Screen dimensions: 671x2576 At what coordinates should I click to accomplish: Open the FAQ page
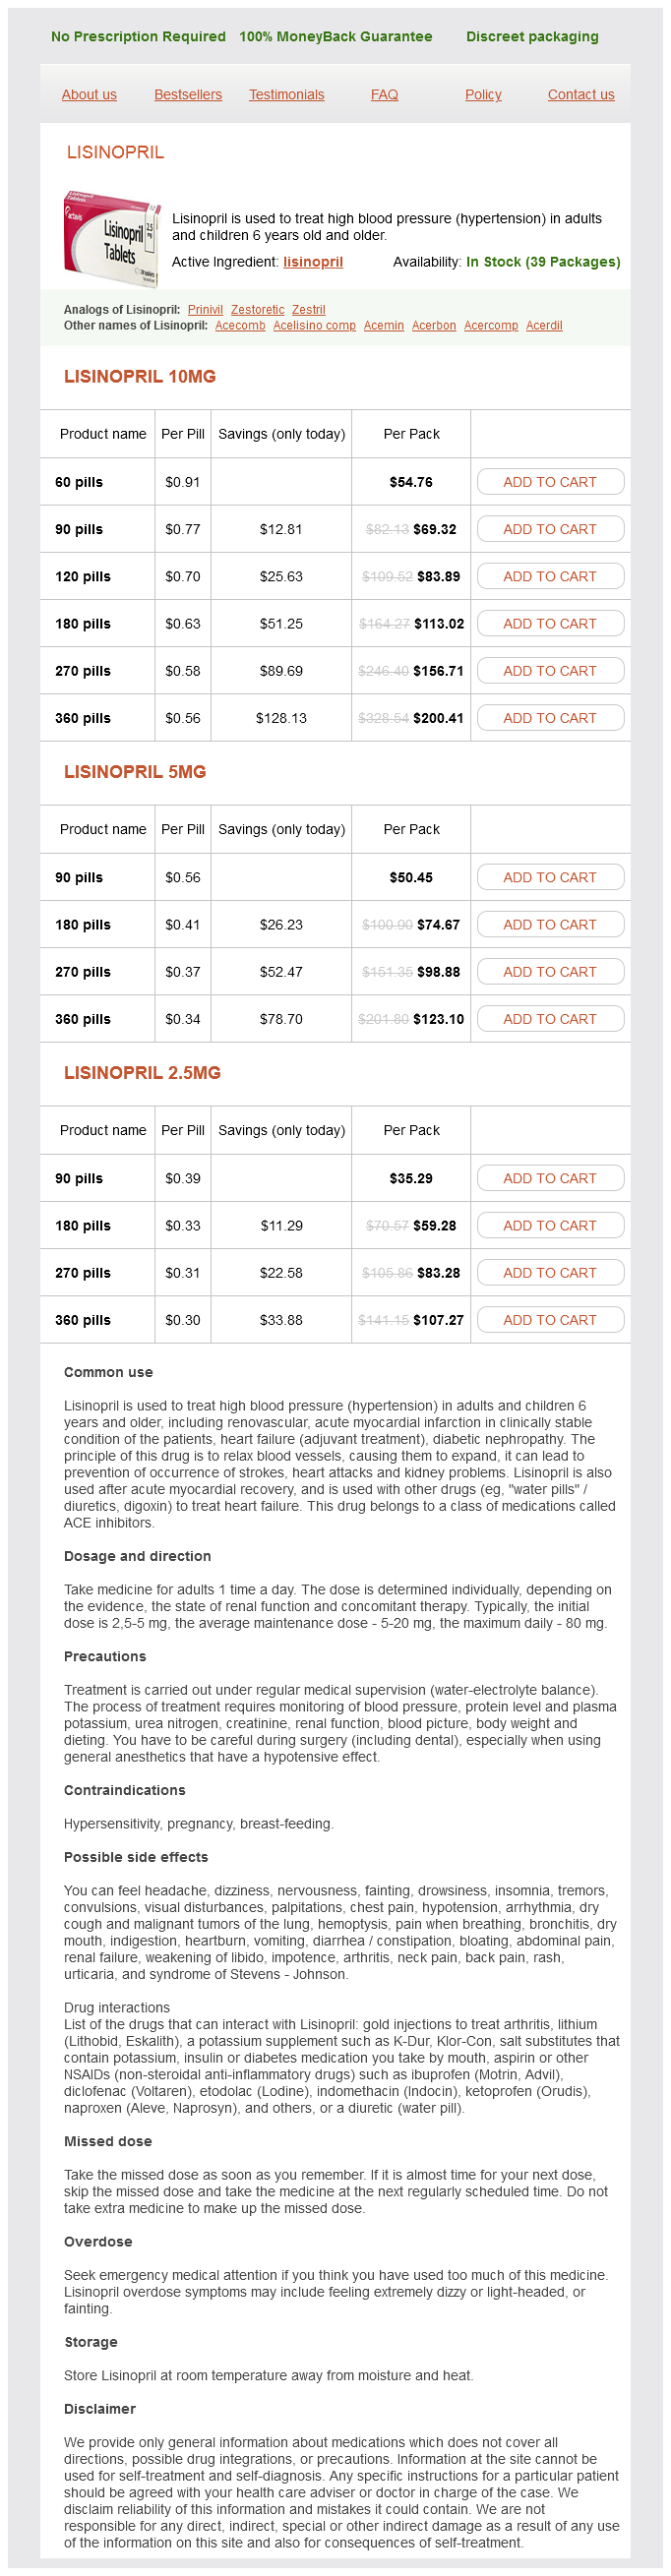pos(384,95)
